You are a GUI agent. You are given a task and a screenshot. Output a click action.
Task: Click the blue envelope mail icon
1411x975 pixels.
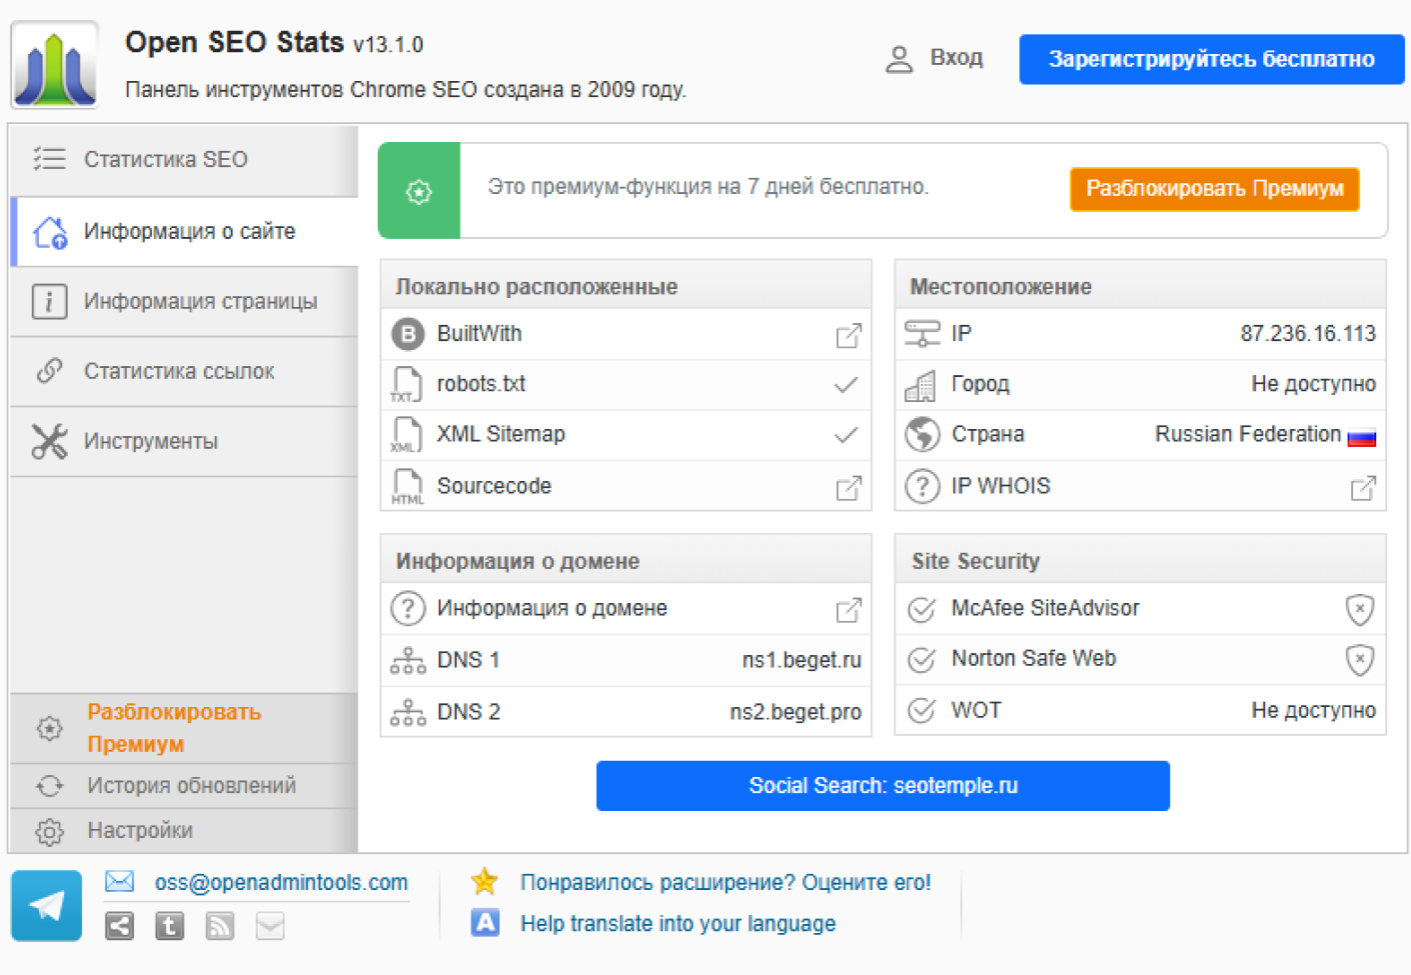[120, 881]
